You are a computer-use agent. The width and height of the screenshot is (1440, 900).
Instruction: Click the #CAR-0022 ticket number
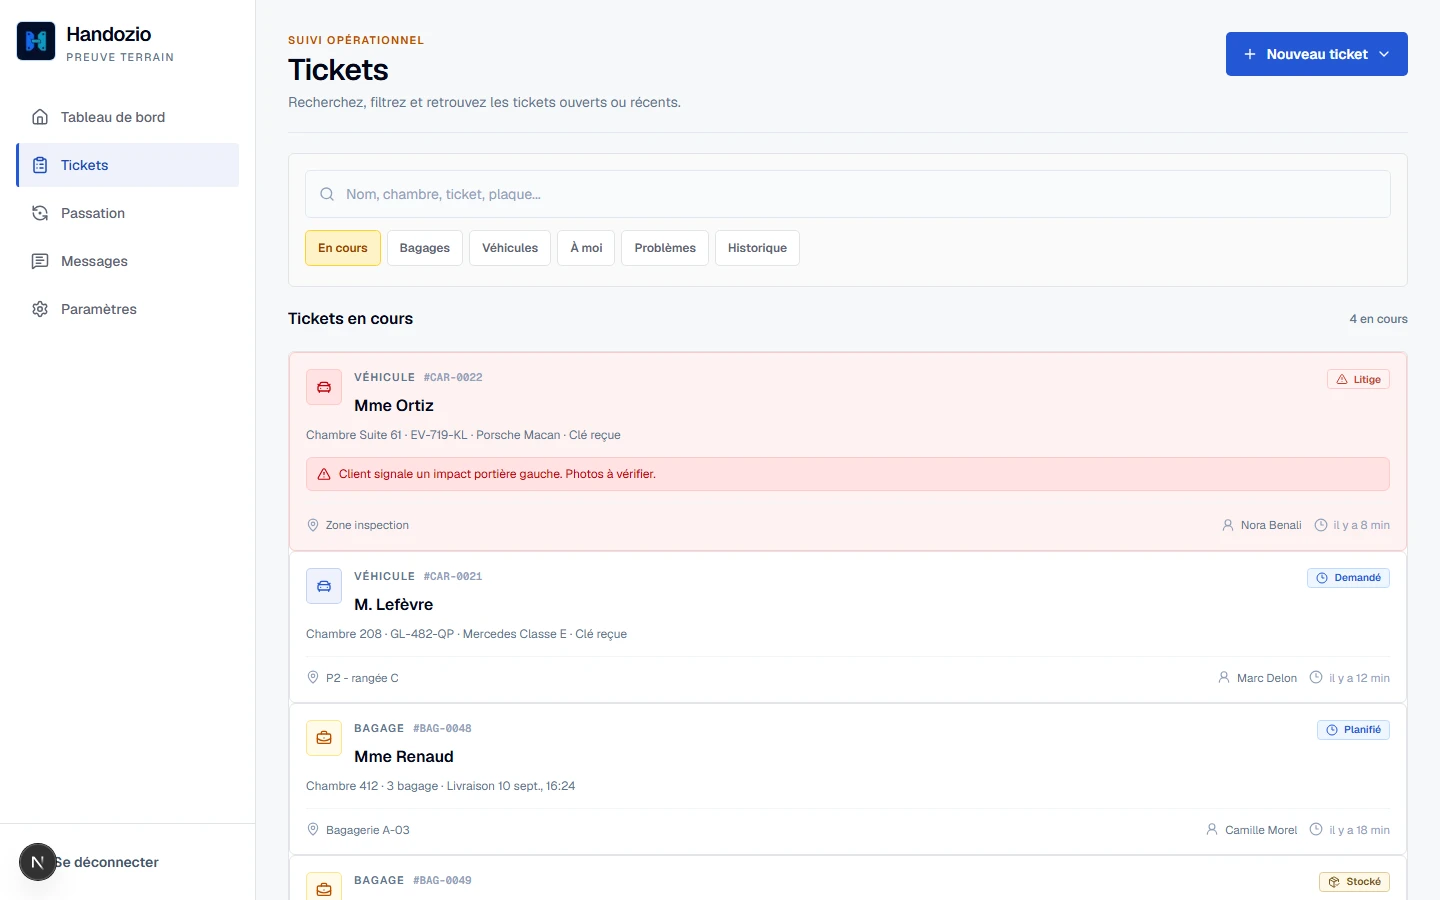point(453,377)
